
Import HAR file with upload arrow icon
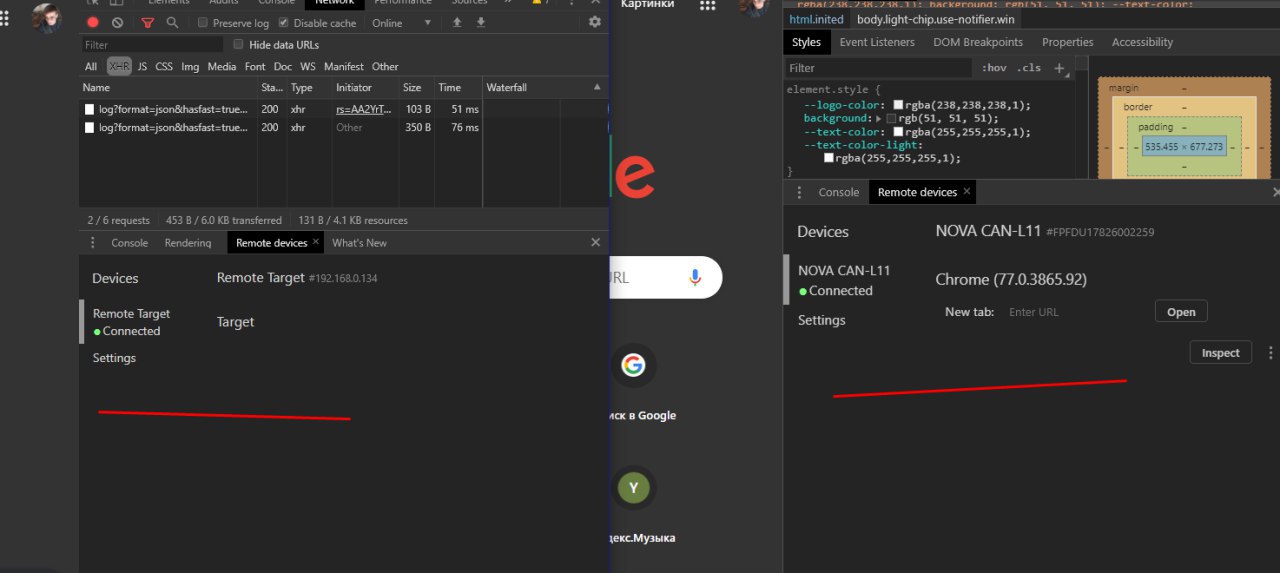click(457, 22)
